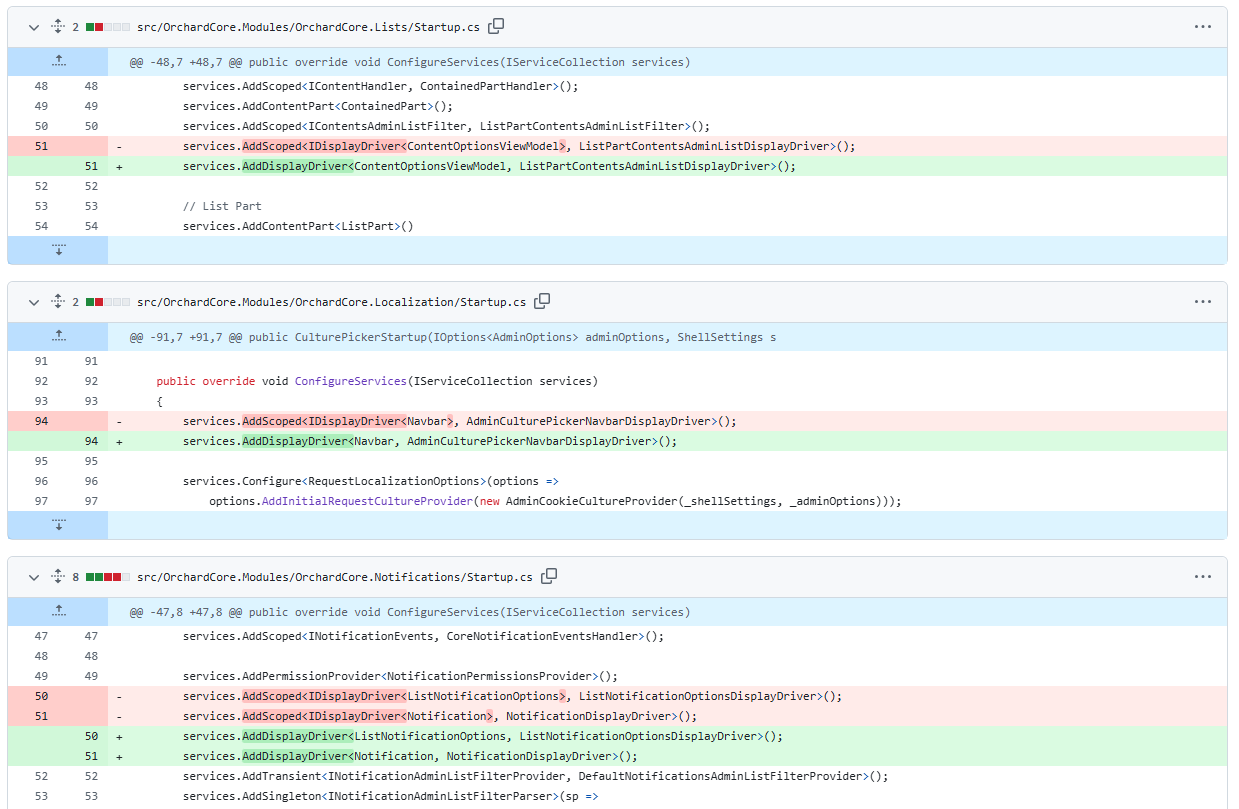Open src/OrchardCore.Modules/OrchardCore.Localization/Startup.cs link
This screenshot has width=1239, height=809.
pos(331,302)
